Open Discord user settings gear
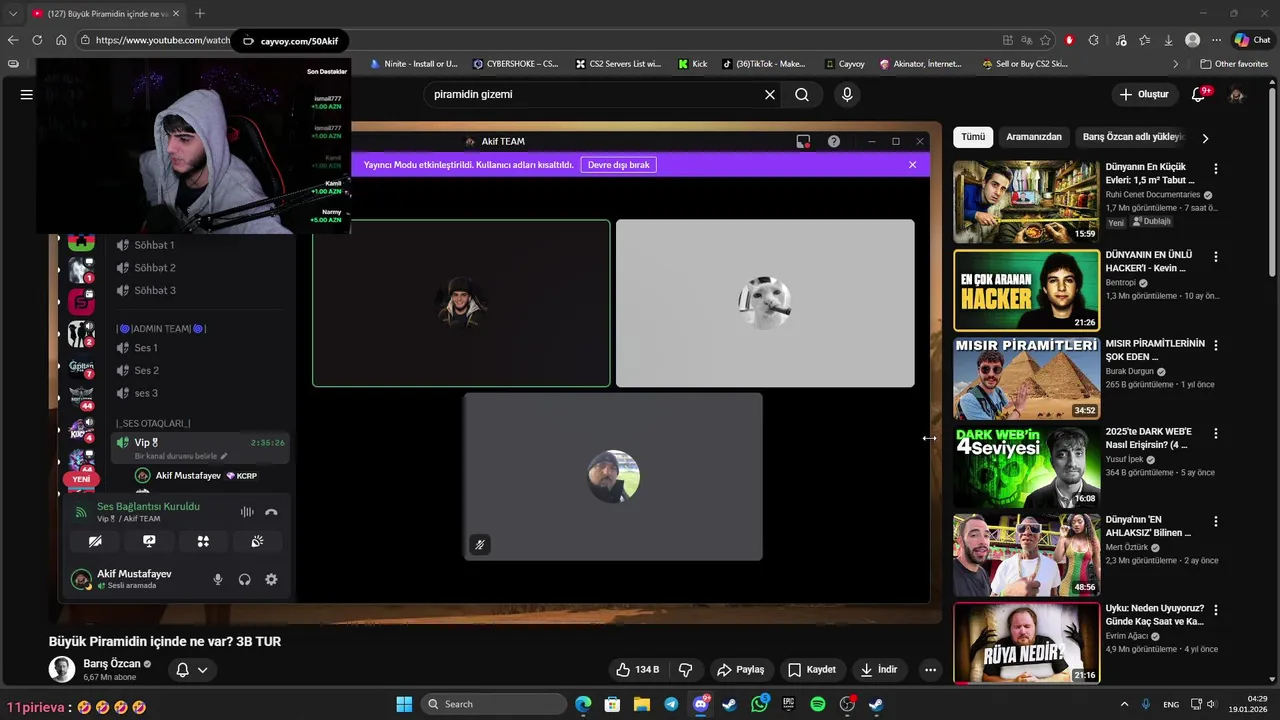The height and width of the screenshot is (720, 1280). [271, 579]
